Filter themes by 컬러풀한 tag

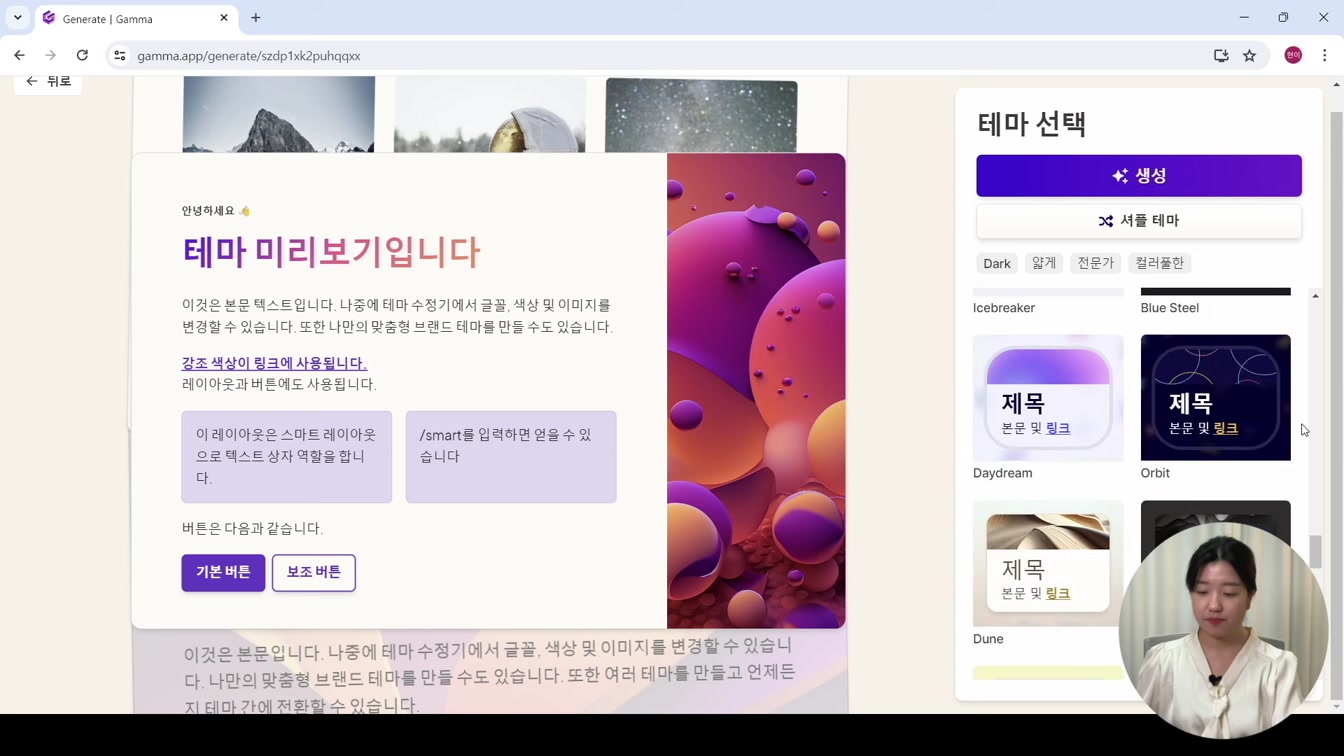pos(1159,263)
